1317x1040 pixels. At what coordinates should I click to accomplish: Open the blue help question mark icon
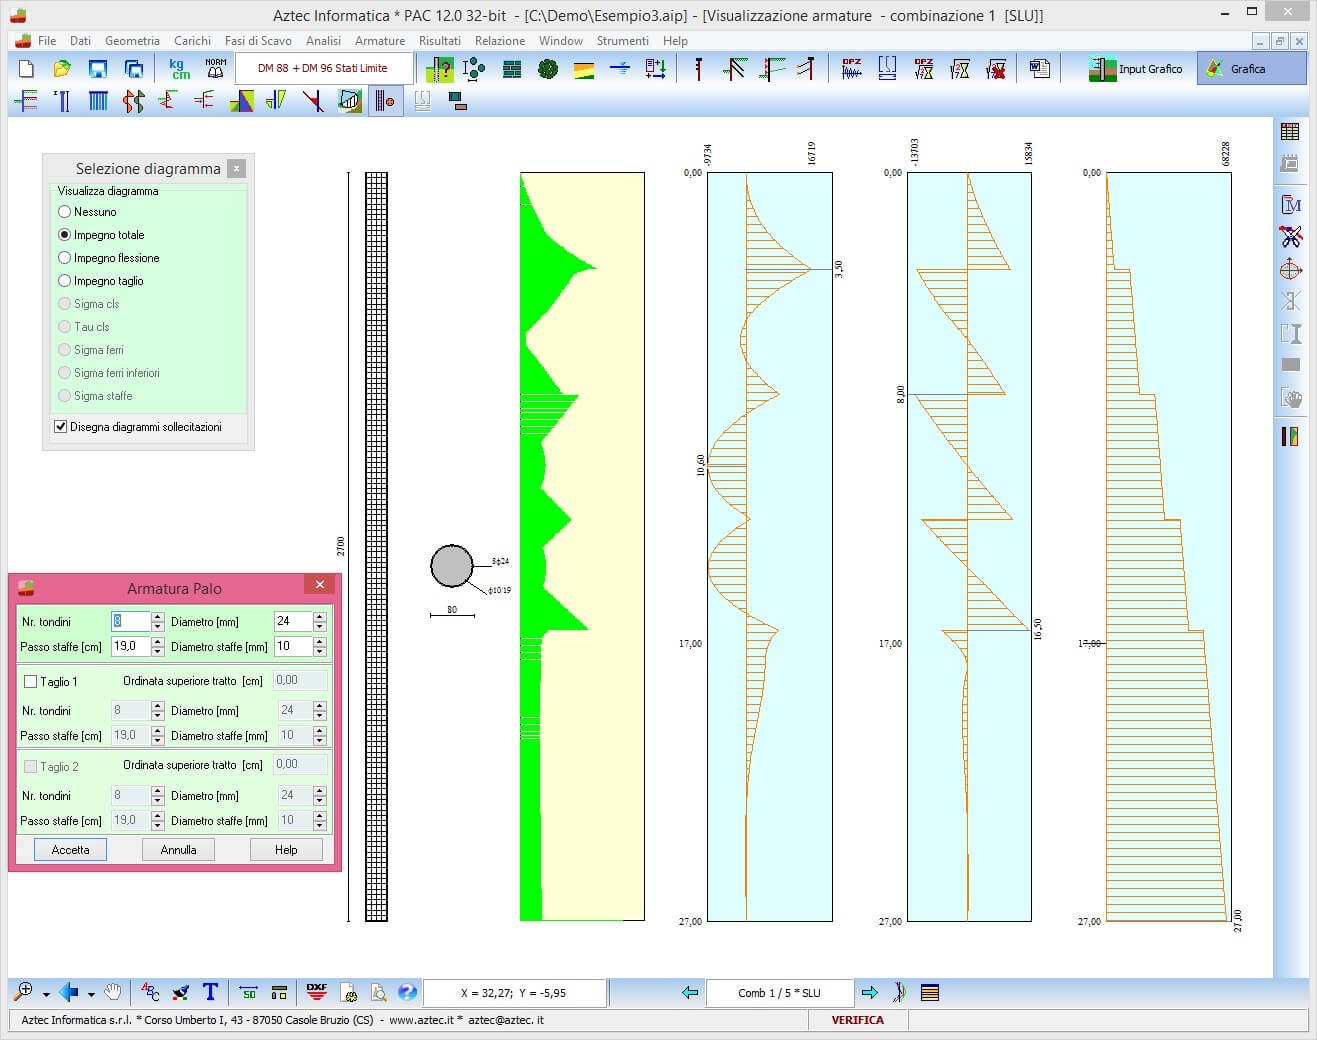(407, 992)
